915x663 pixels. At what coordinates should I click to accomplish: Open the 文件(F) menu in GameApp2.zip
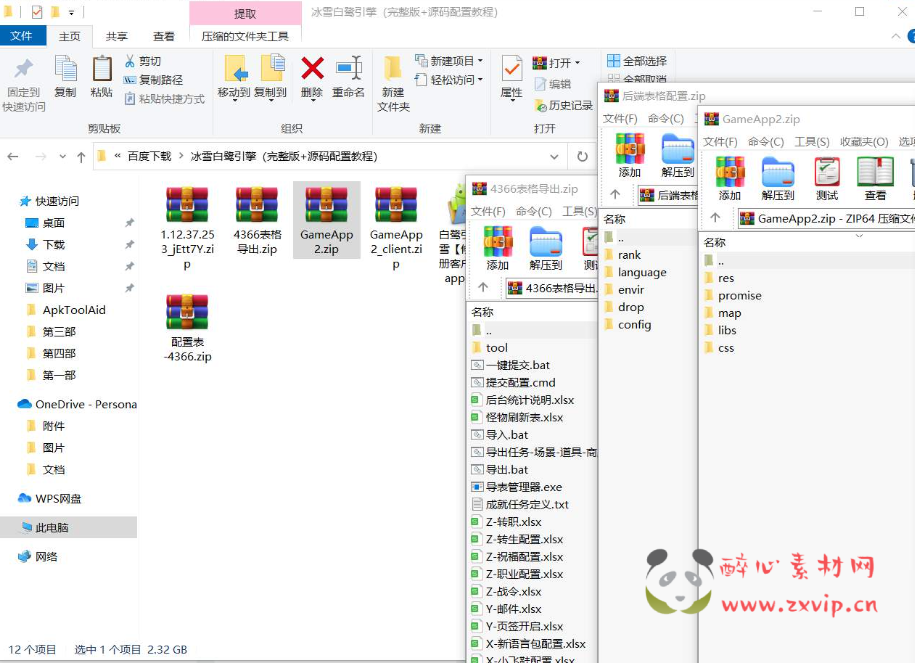716,140
